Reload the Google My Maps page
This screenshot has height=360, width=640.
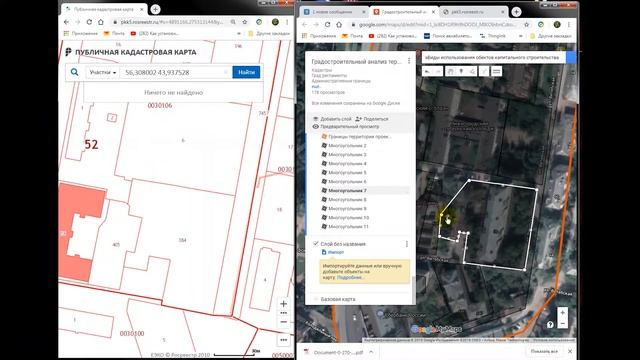327,25
